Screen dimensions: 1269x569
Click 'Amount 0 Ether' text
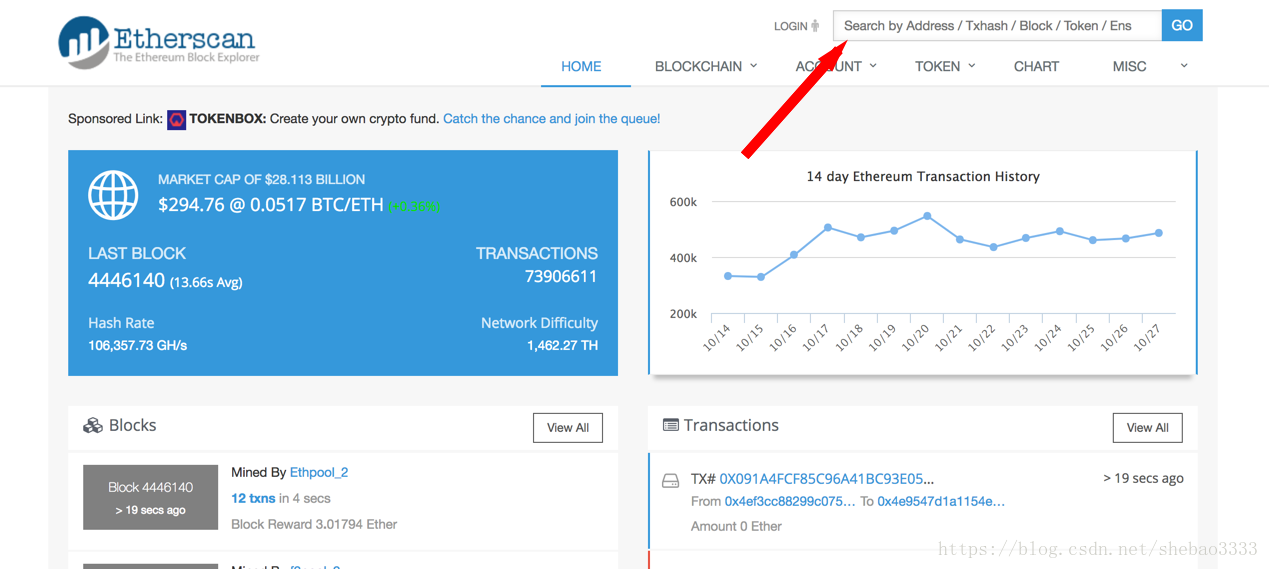tap(736, 526)
